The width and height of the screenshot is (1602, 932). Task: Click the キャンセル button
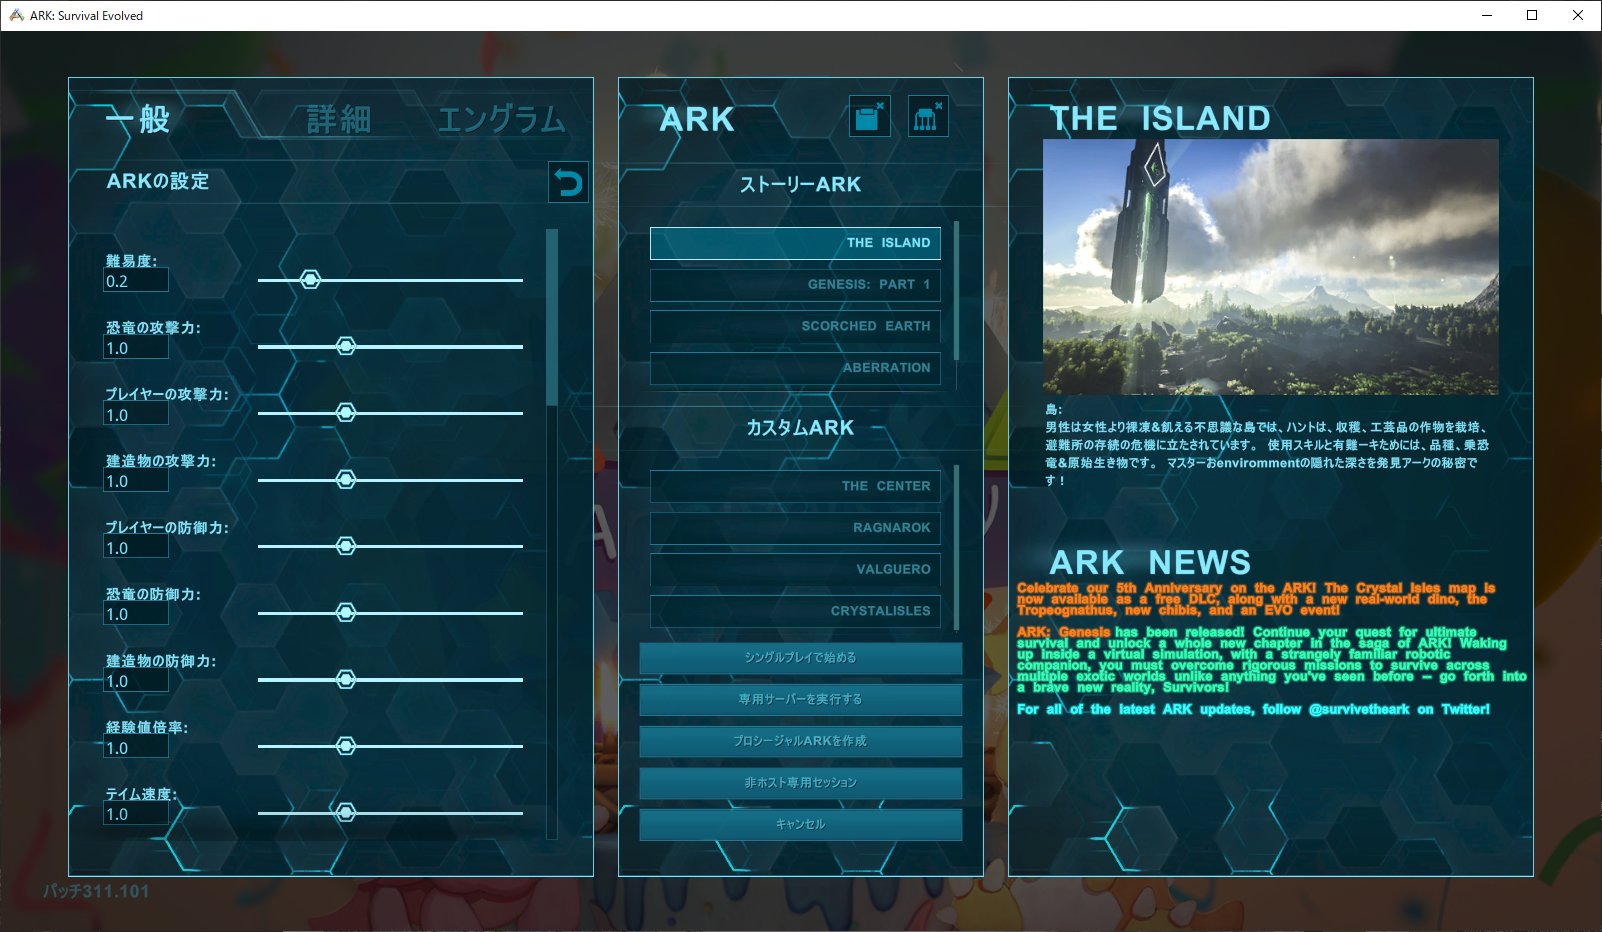click(x=801, y=824)
